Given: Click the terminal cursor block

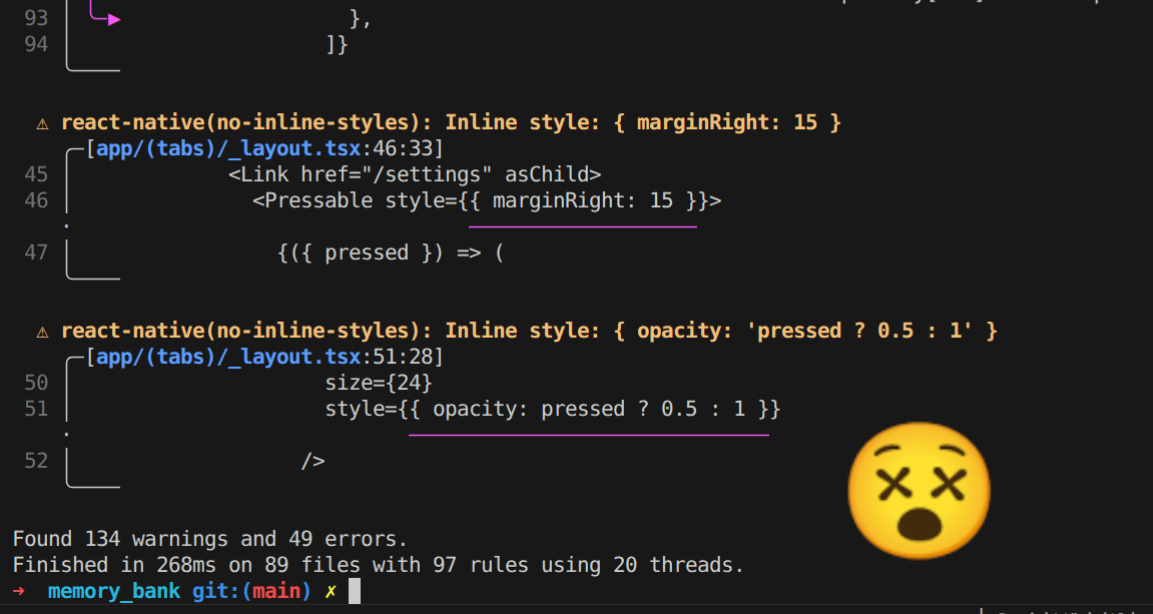Looking at the screenshot, I should tap(354, 591).
